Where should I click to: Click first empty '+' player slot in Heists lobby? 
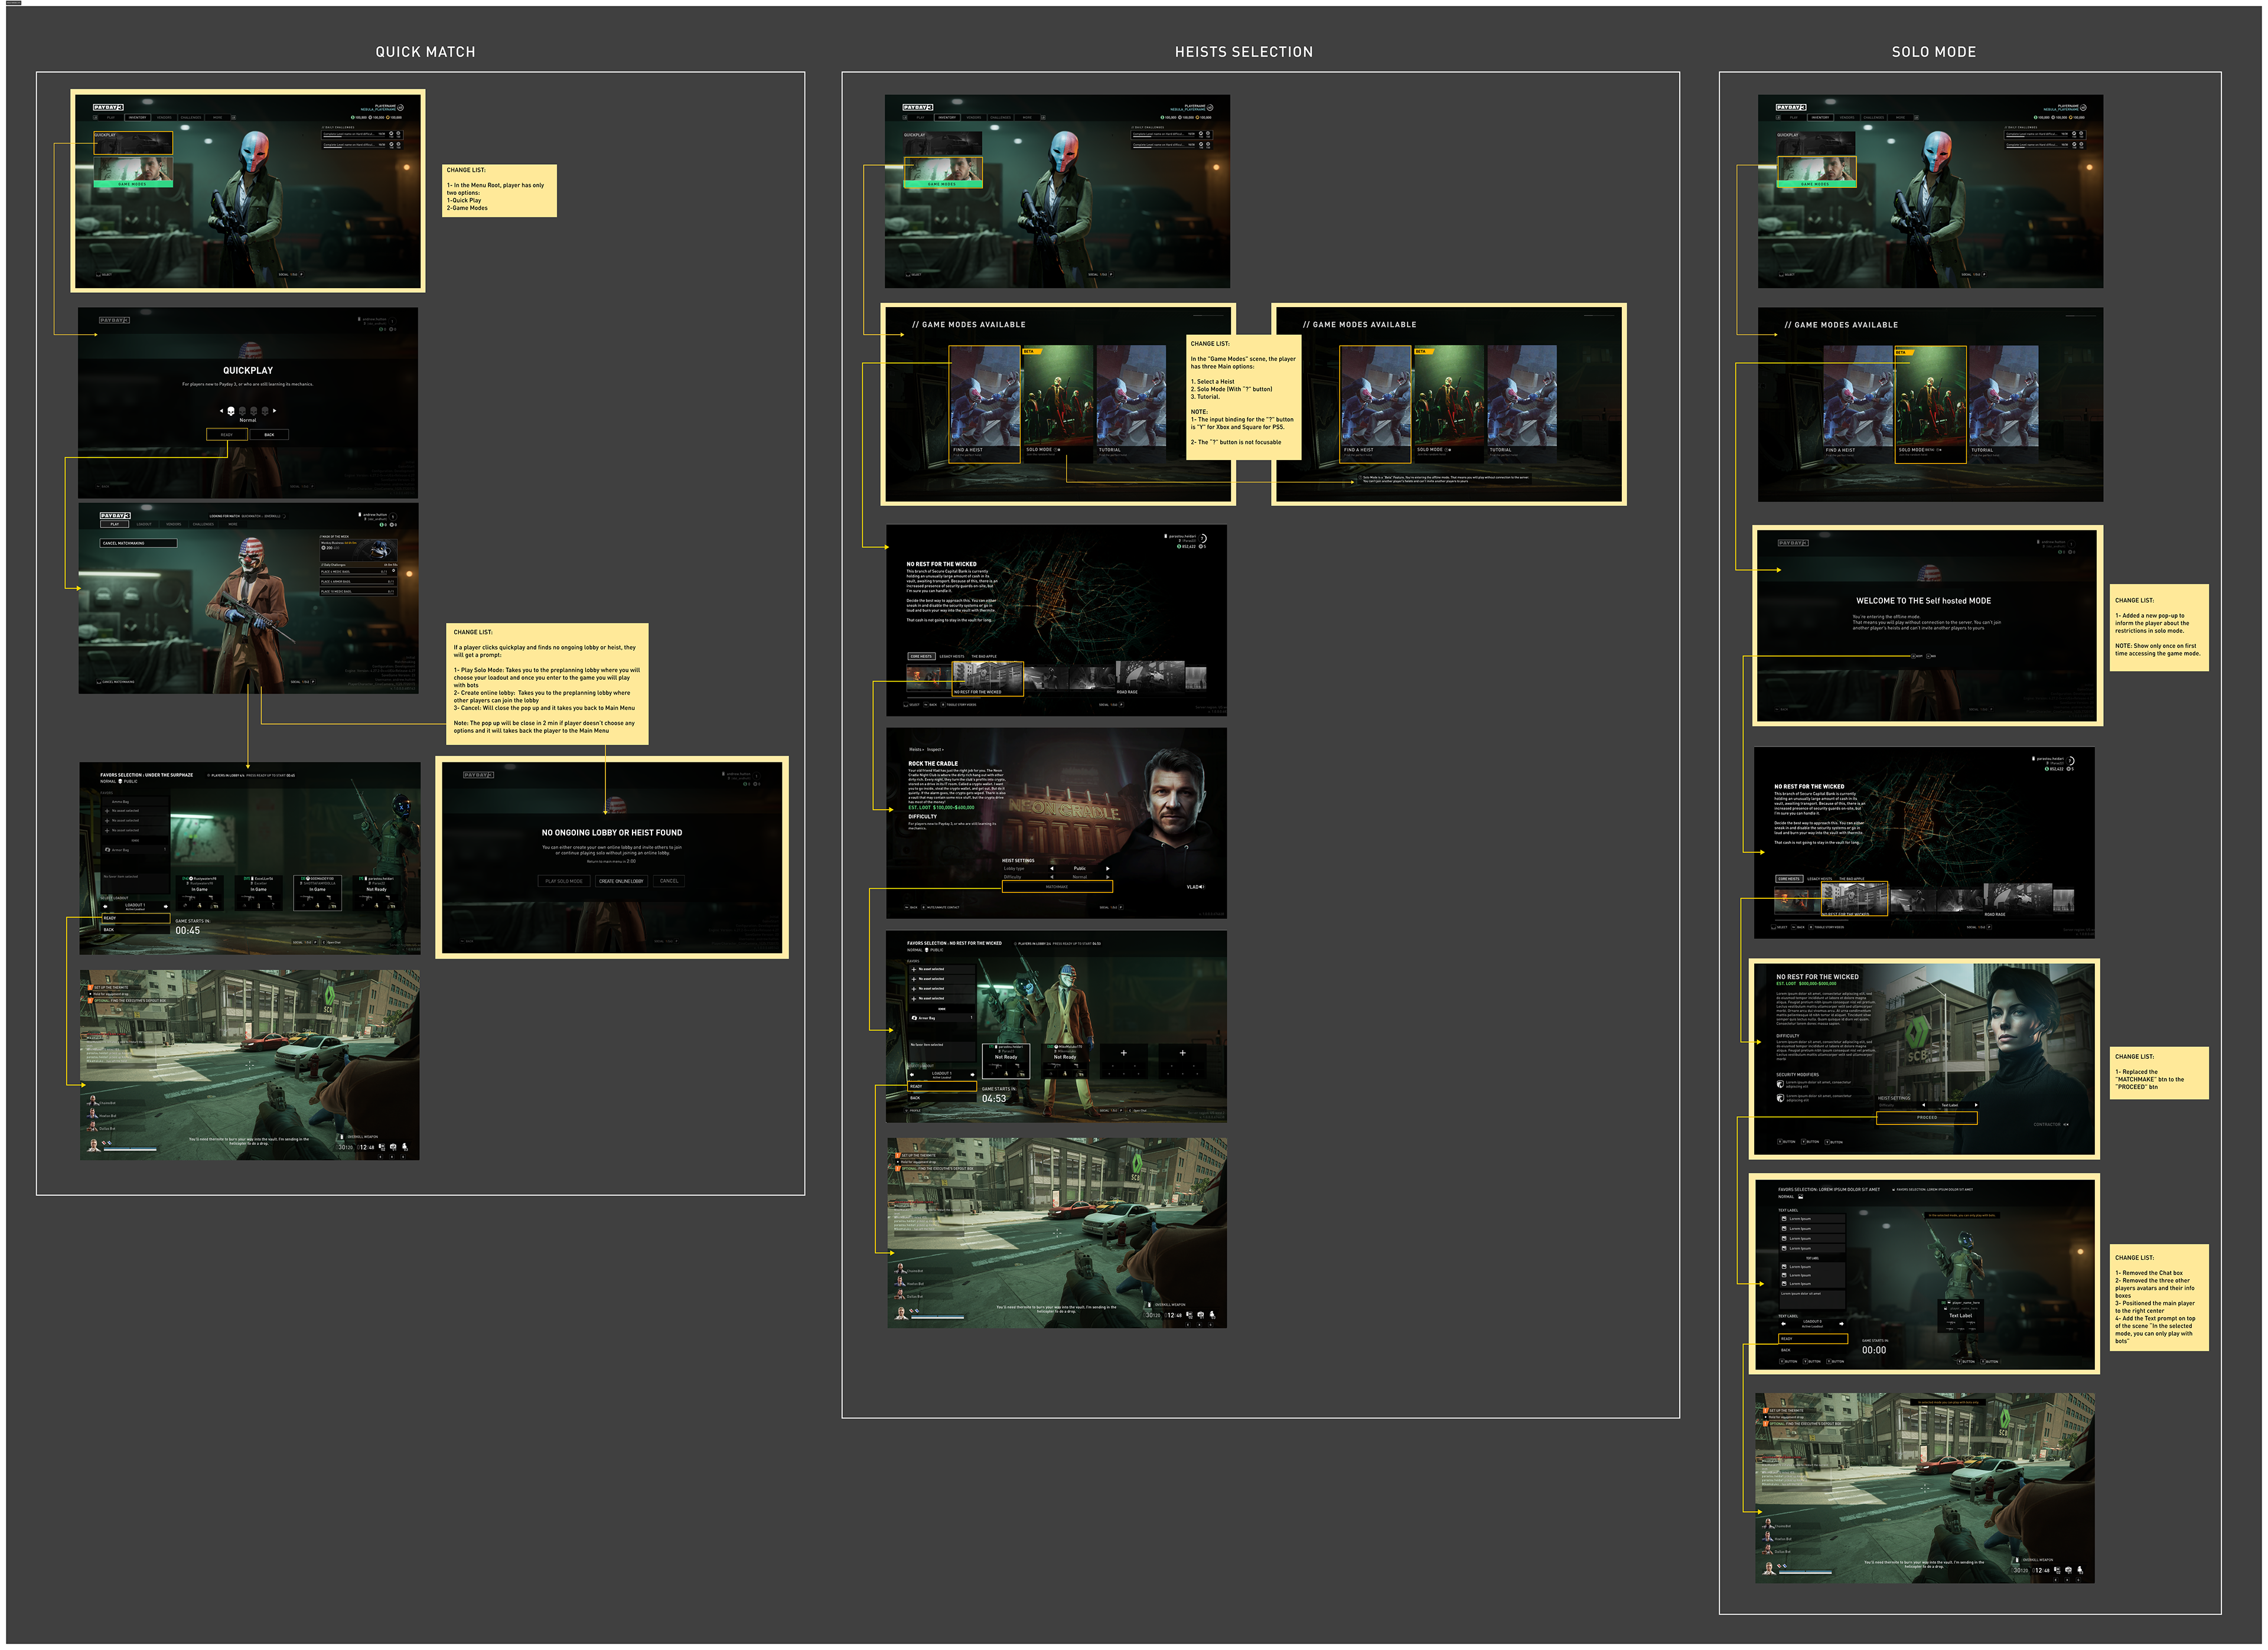point(1123,1060)
